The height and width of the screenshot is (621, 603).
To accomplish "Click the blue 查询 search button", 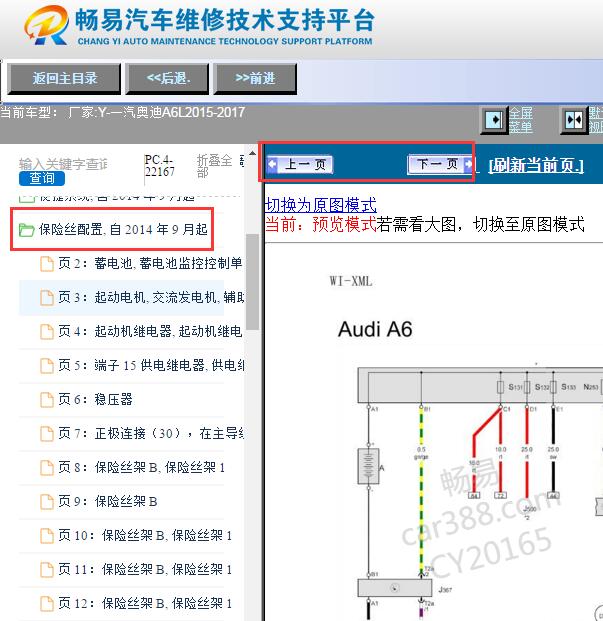I will coord(42,178).
